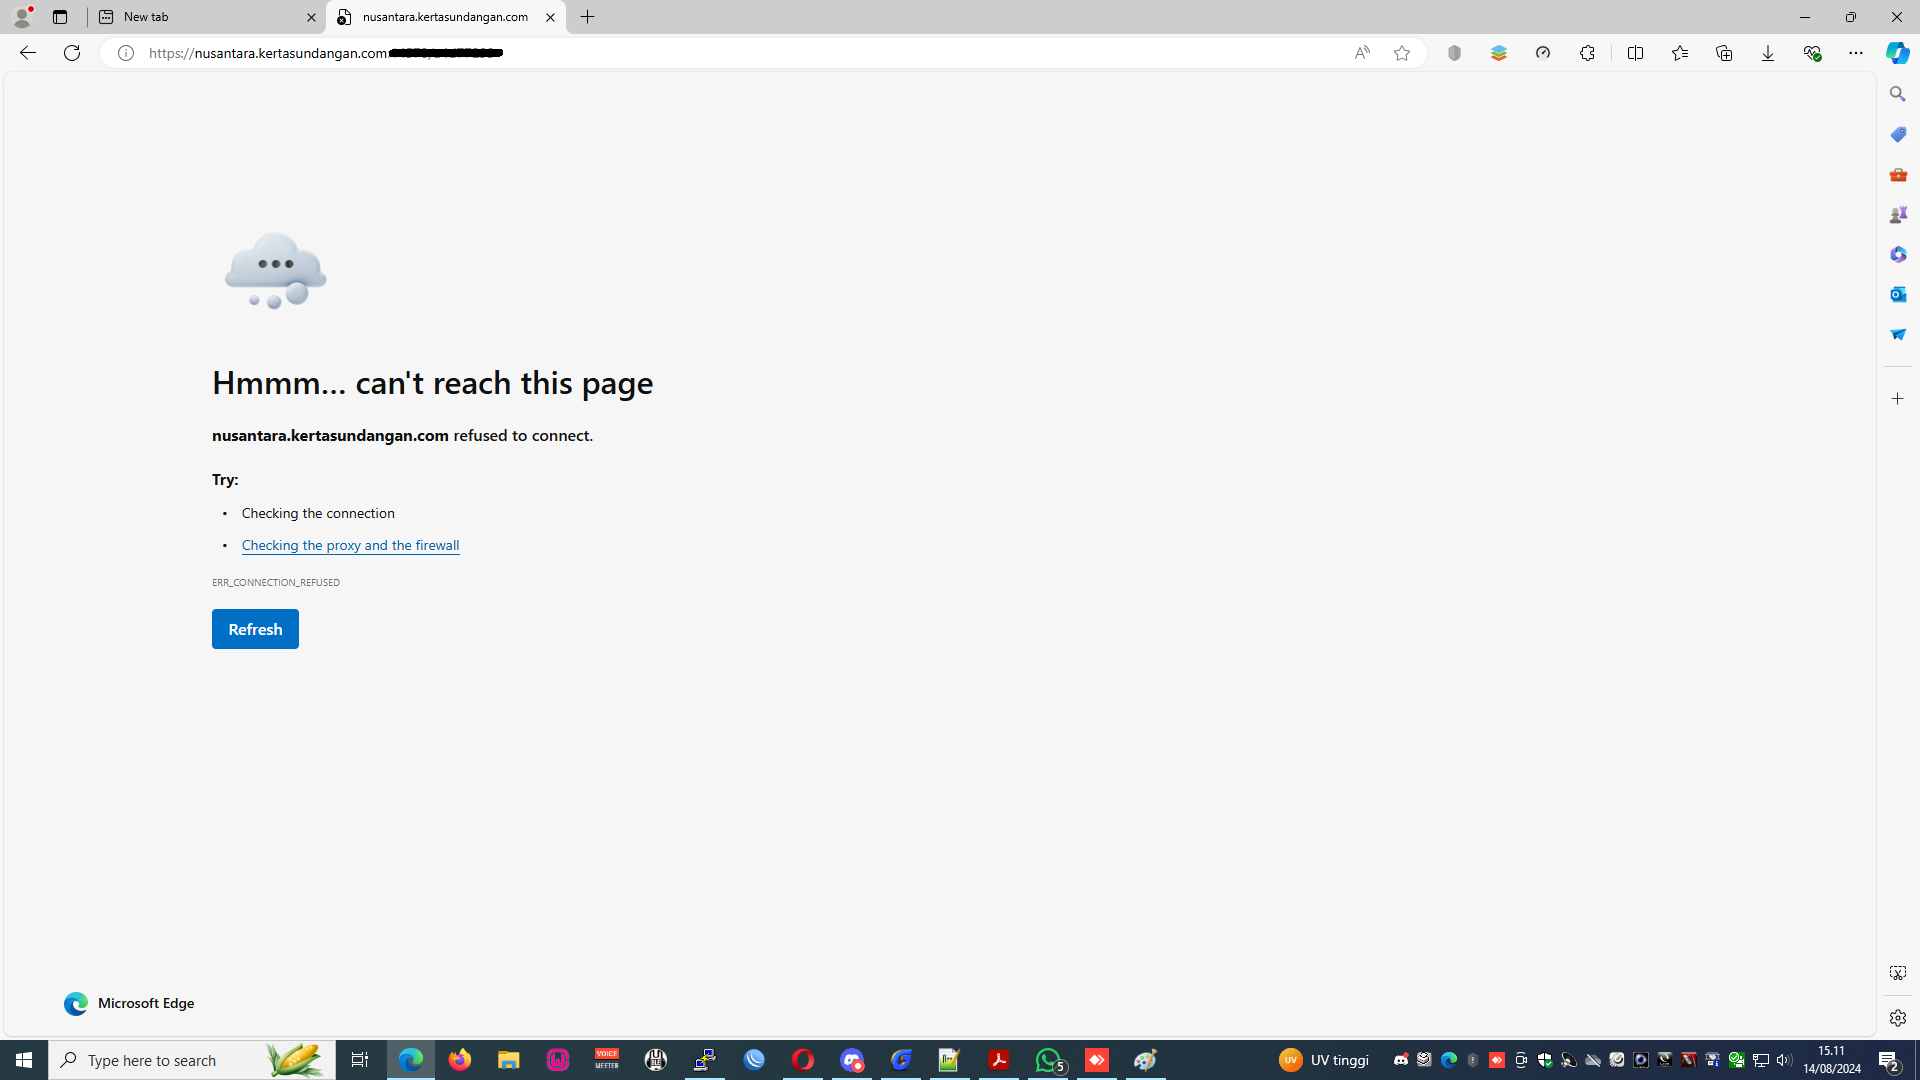
Task: Open the Extensions puzzle icon
Action: click(1587, 53)
